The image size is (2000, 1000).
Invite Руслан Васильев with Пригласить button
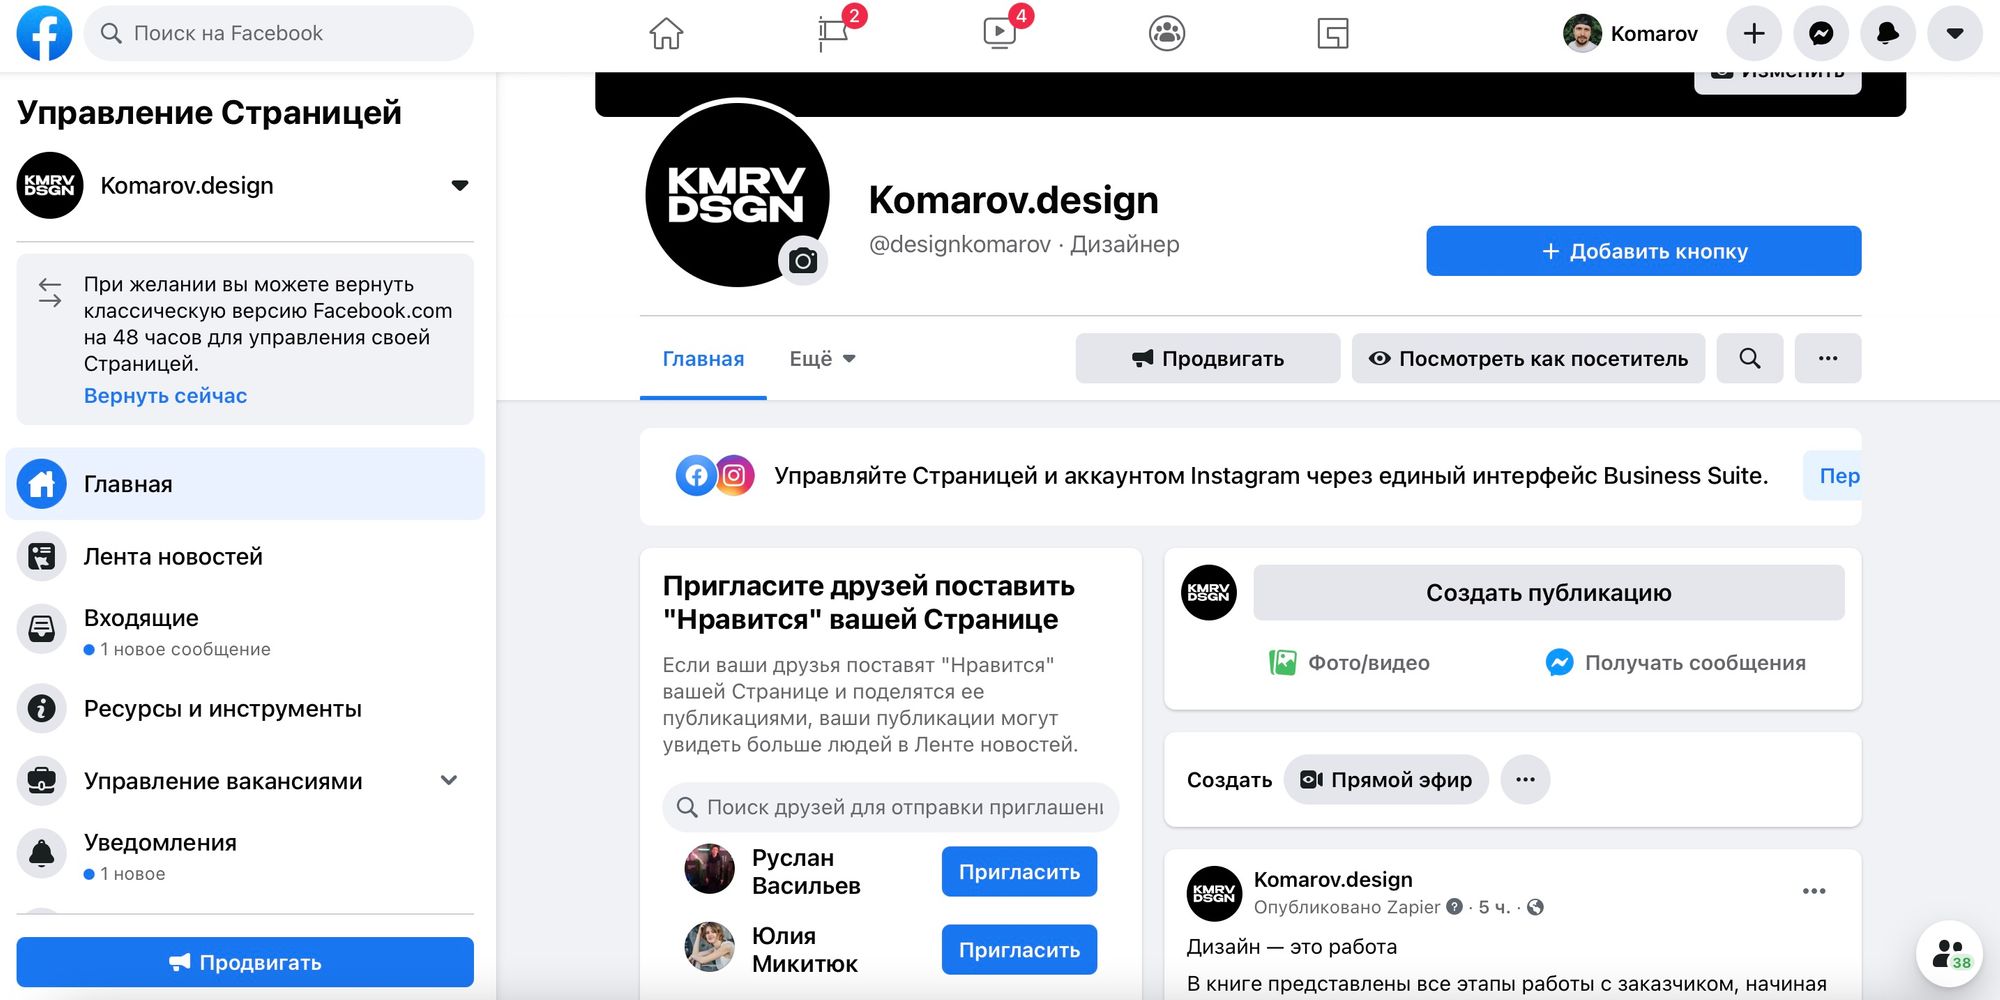[1019, 872]
